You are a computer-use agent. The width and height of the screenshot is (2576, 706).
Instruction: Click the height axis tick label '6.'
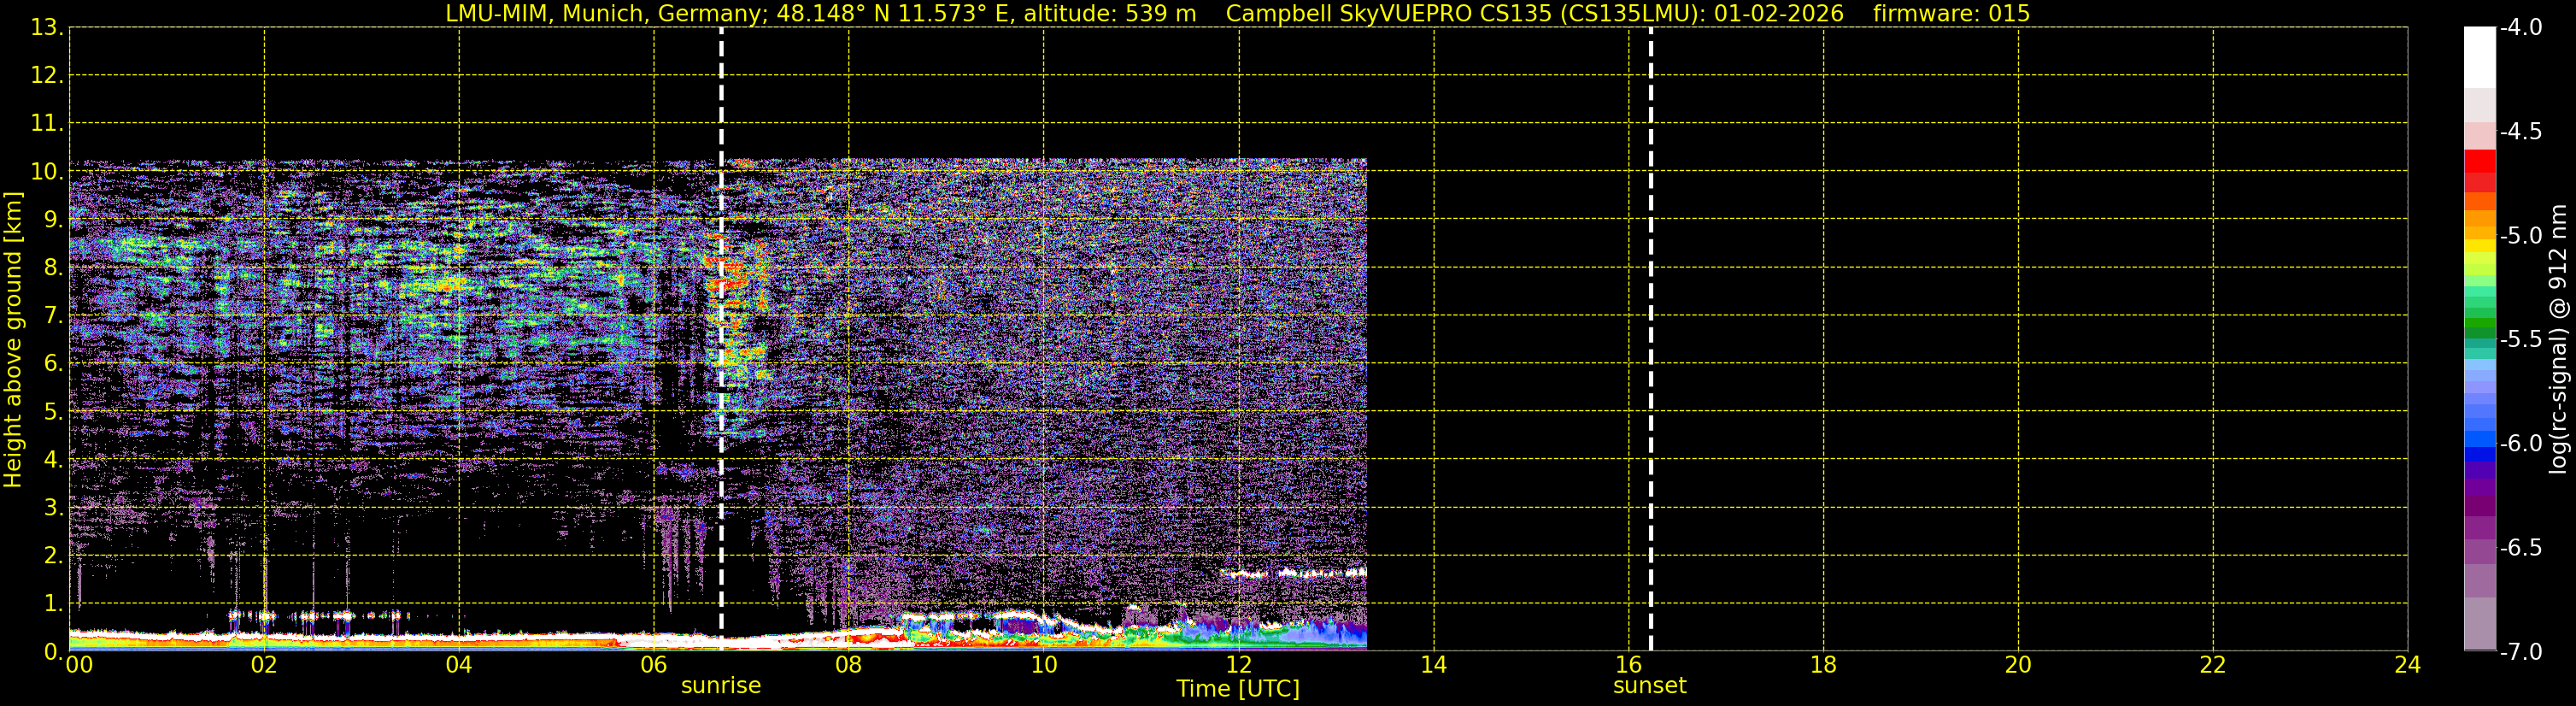click(x=53, y=364)
